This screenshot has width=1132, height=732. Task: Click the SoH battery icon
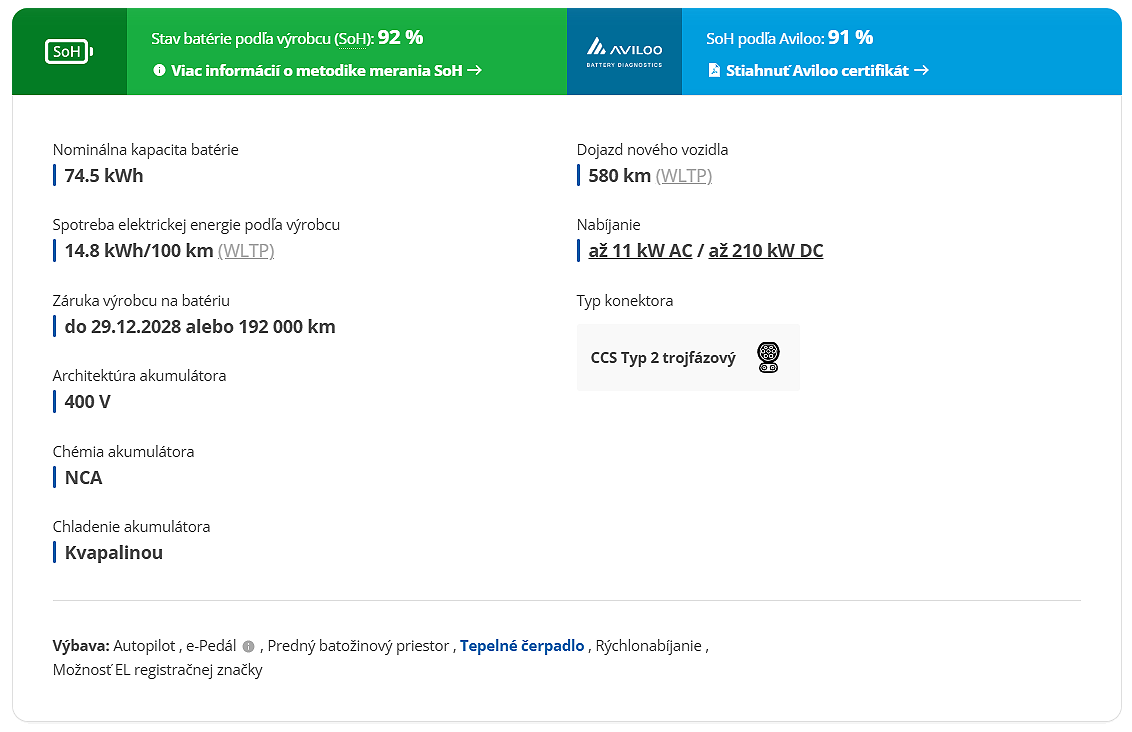pyautogui.click(x=69, y=51)
